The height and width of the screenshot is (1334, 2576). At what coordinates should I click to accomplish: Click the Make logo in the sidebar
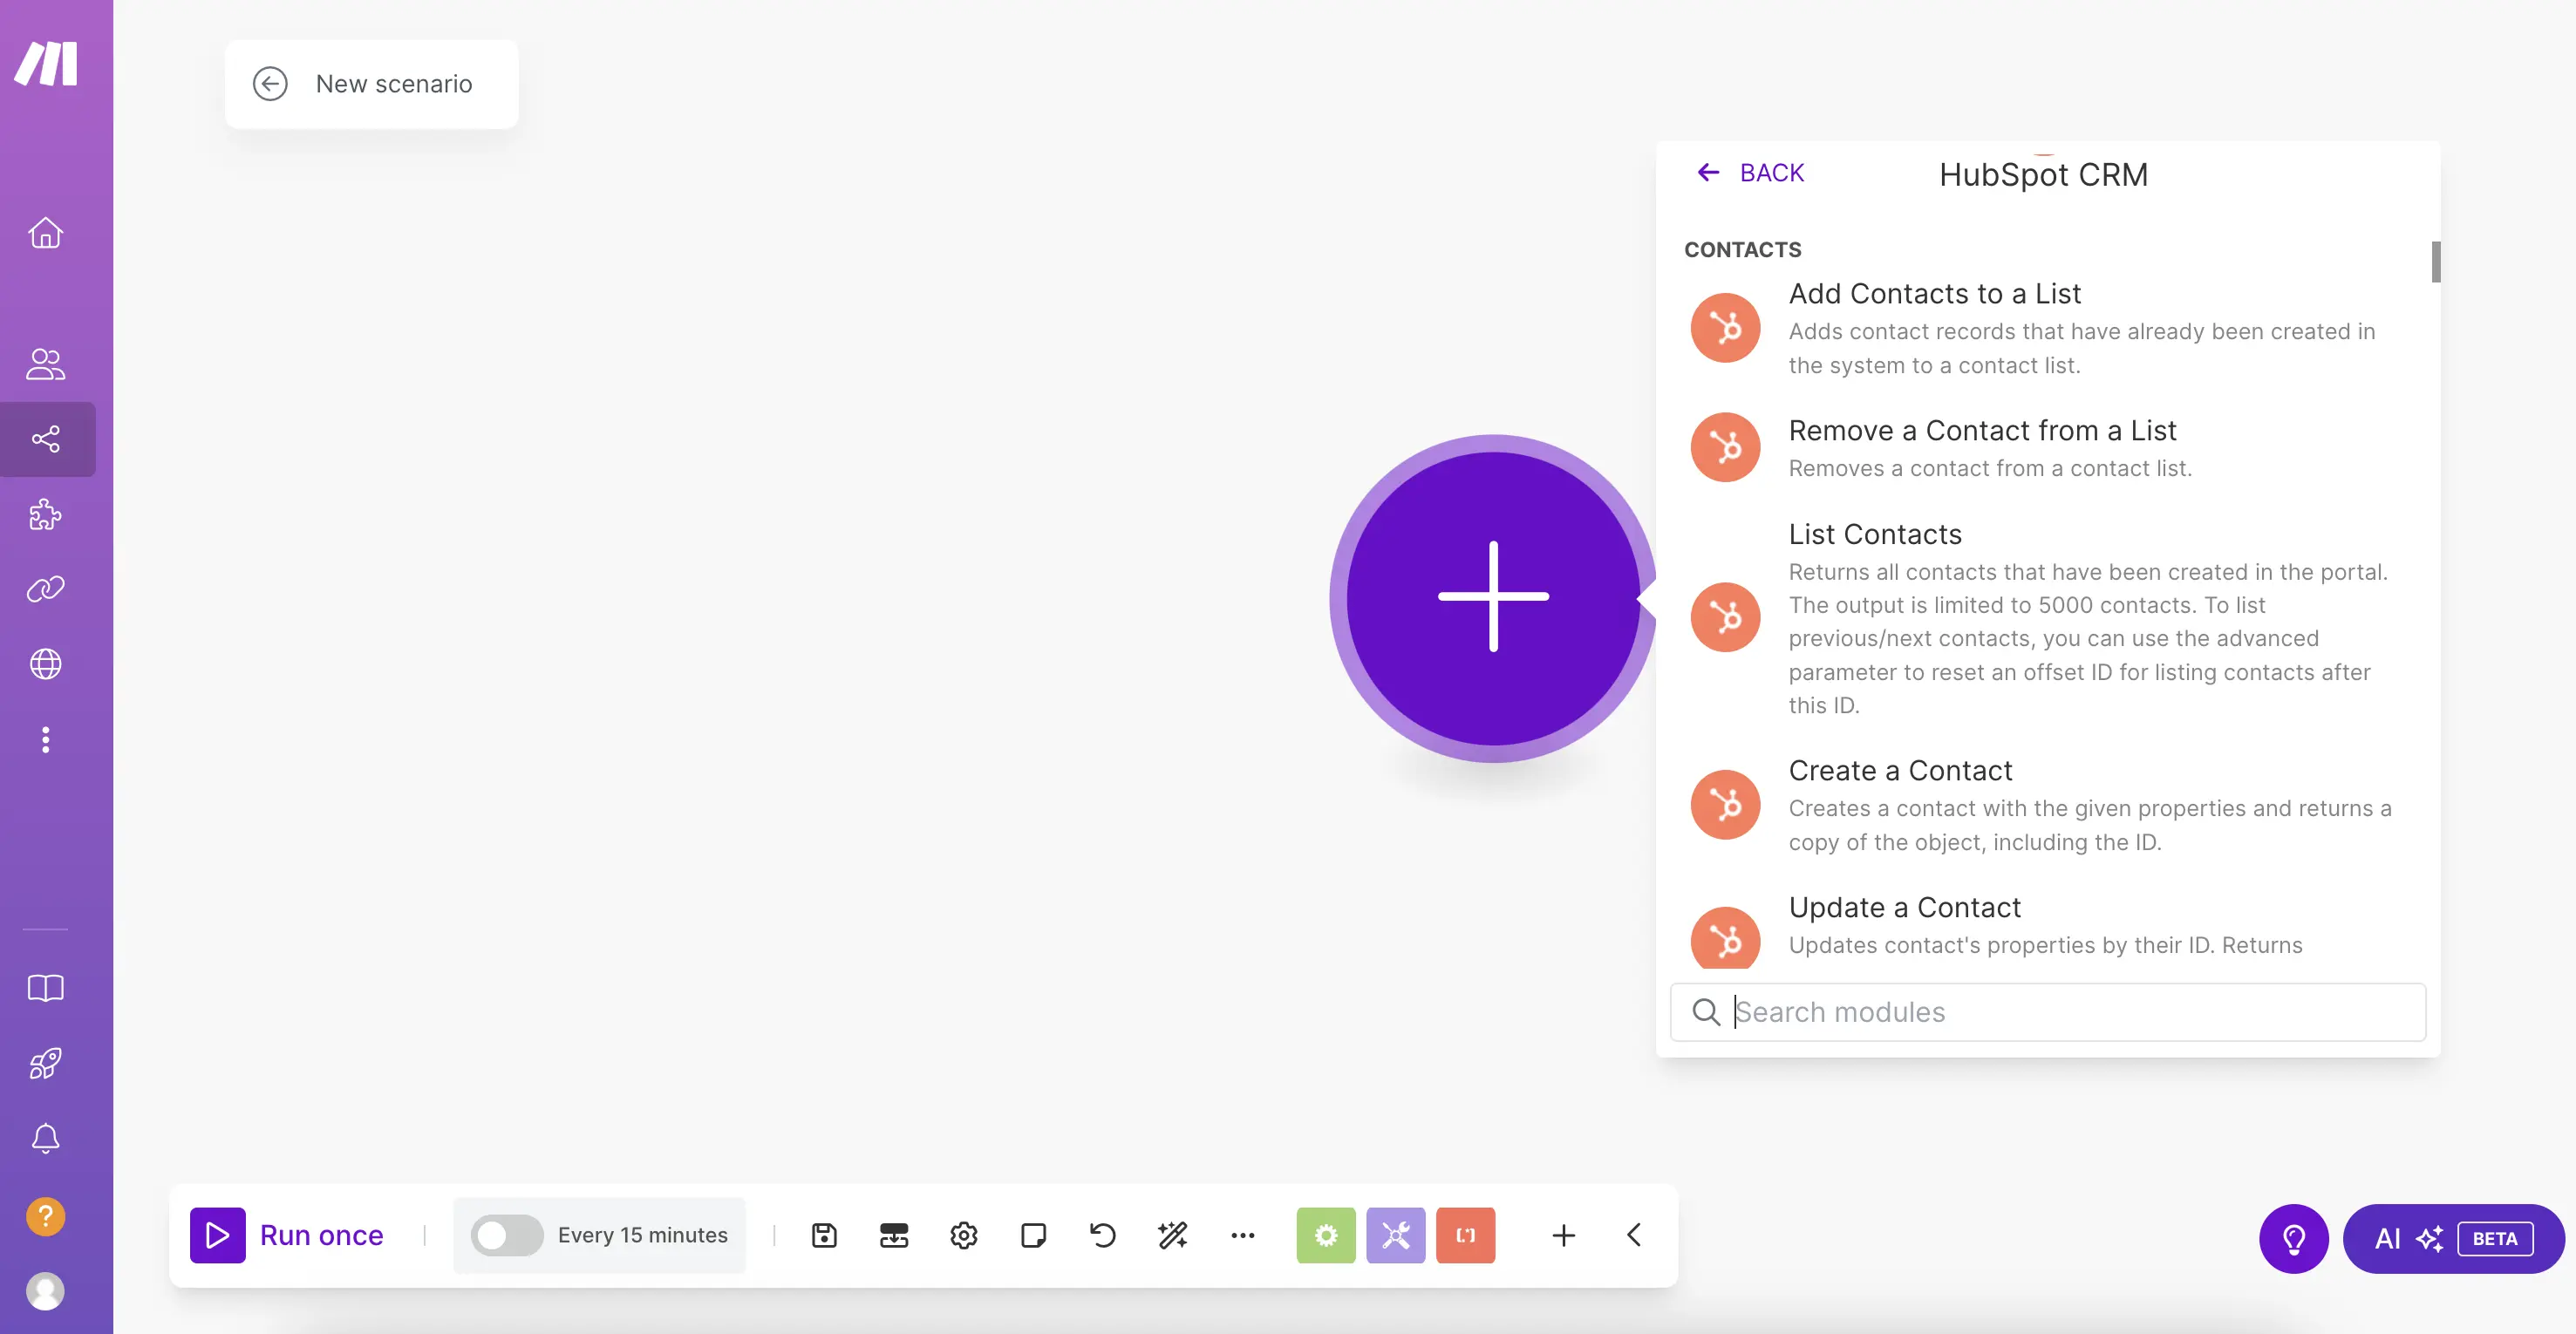[x=46, y=64]
